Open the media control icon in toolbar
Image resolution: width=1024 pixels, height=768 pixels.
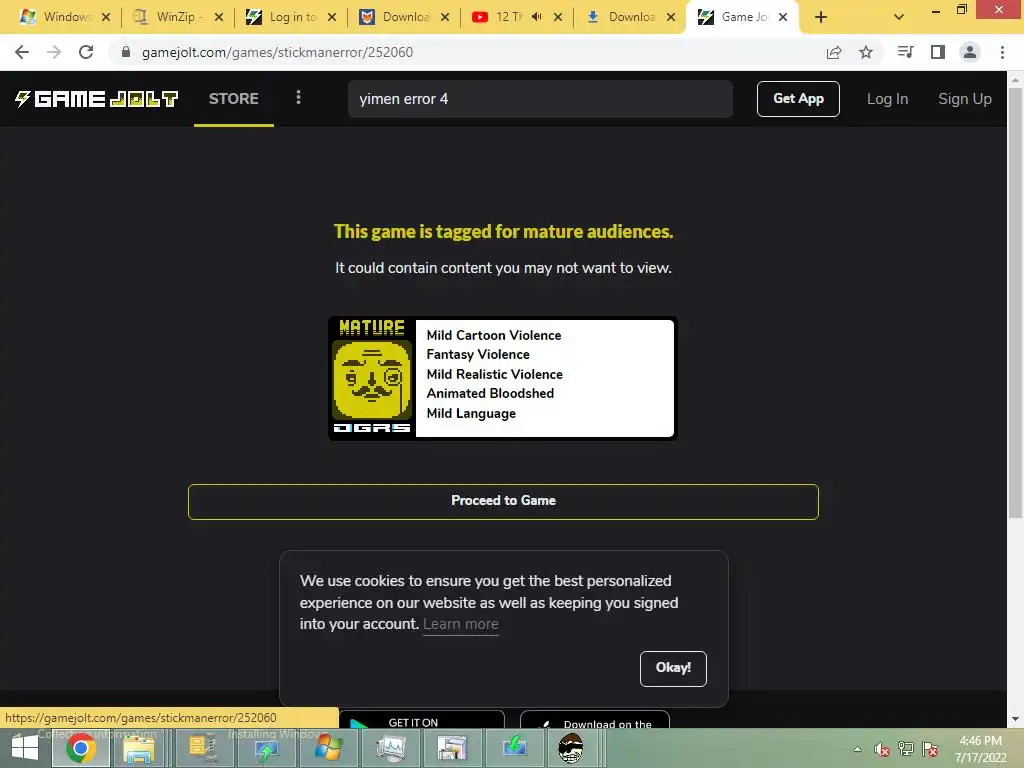(x=905, y=52)
